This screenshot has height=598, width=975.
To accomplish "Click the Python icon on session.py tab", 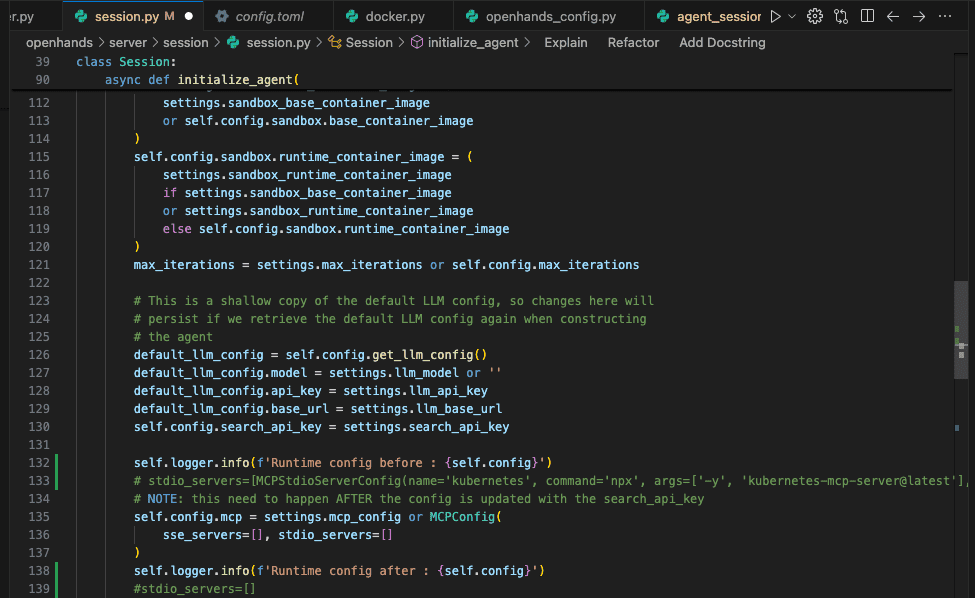I will (81, 17).
